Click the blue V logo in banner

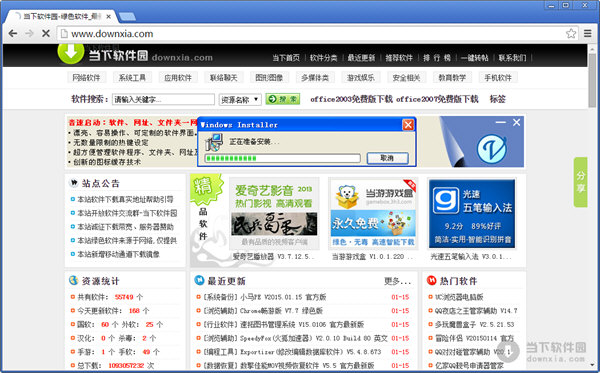click(492, 148)
